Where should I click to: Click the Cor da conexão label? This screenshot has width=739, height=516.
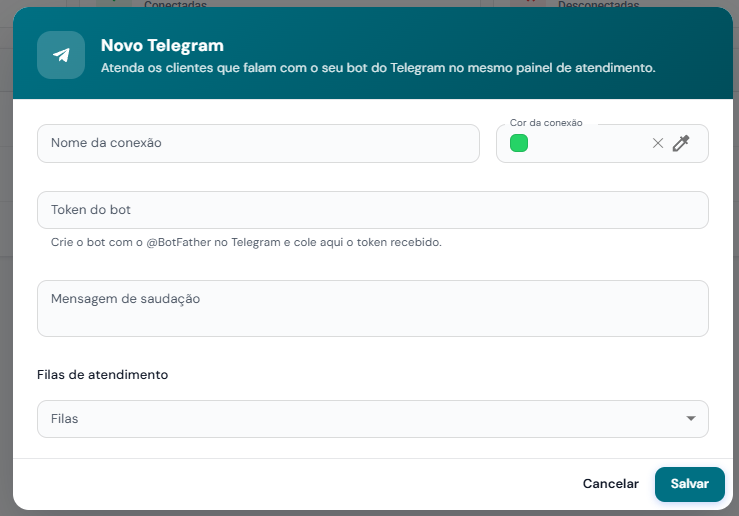[x=546, y=123]
